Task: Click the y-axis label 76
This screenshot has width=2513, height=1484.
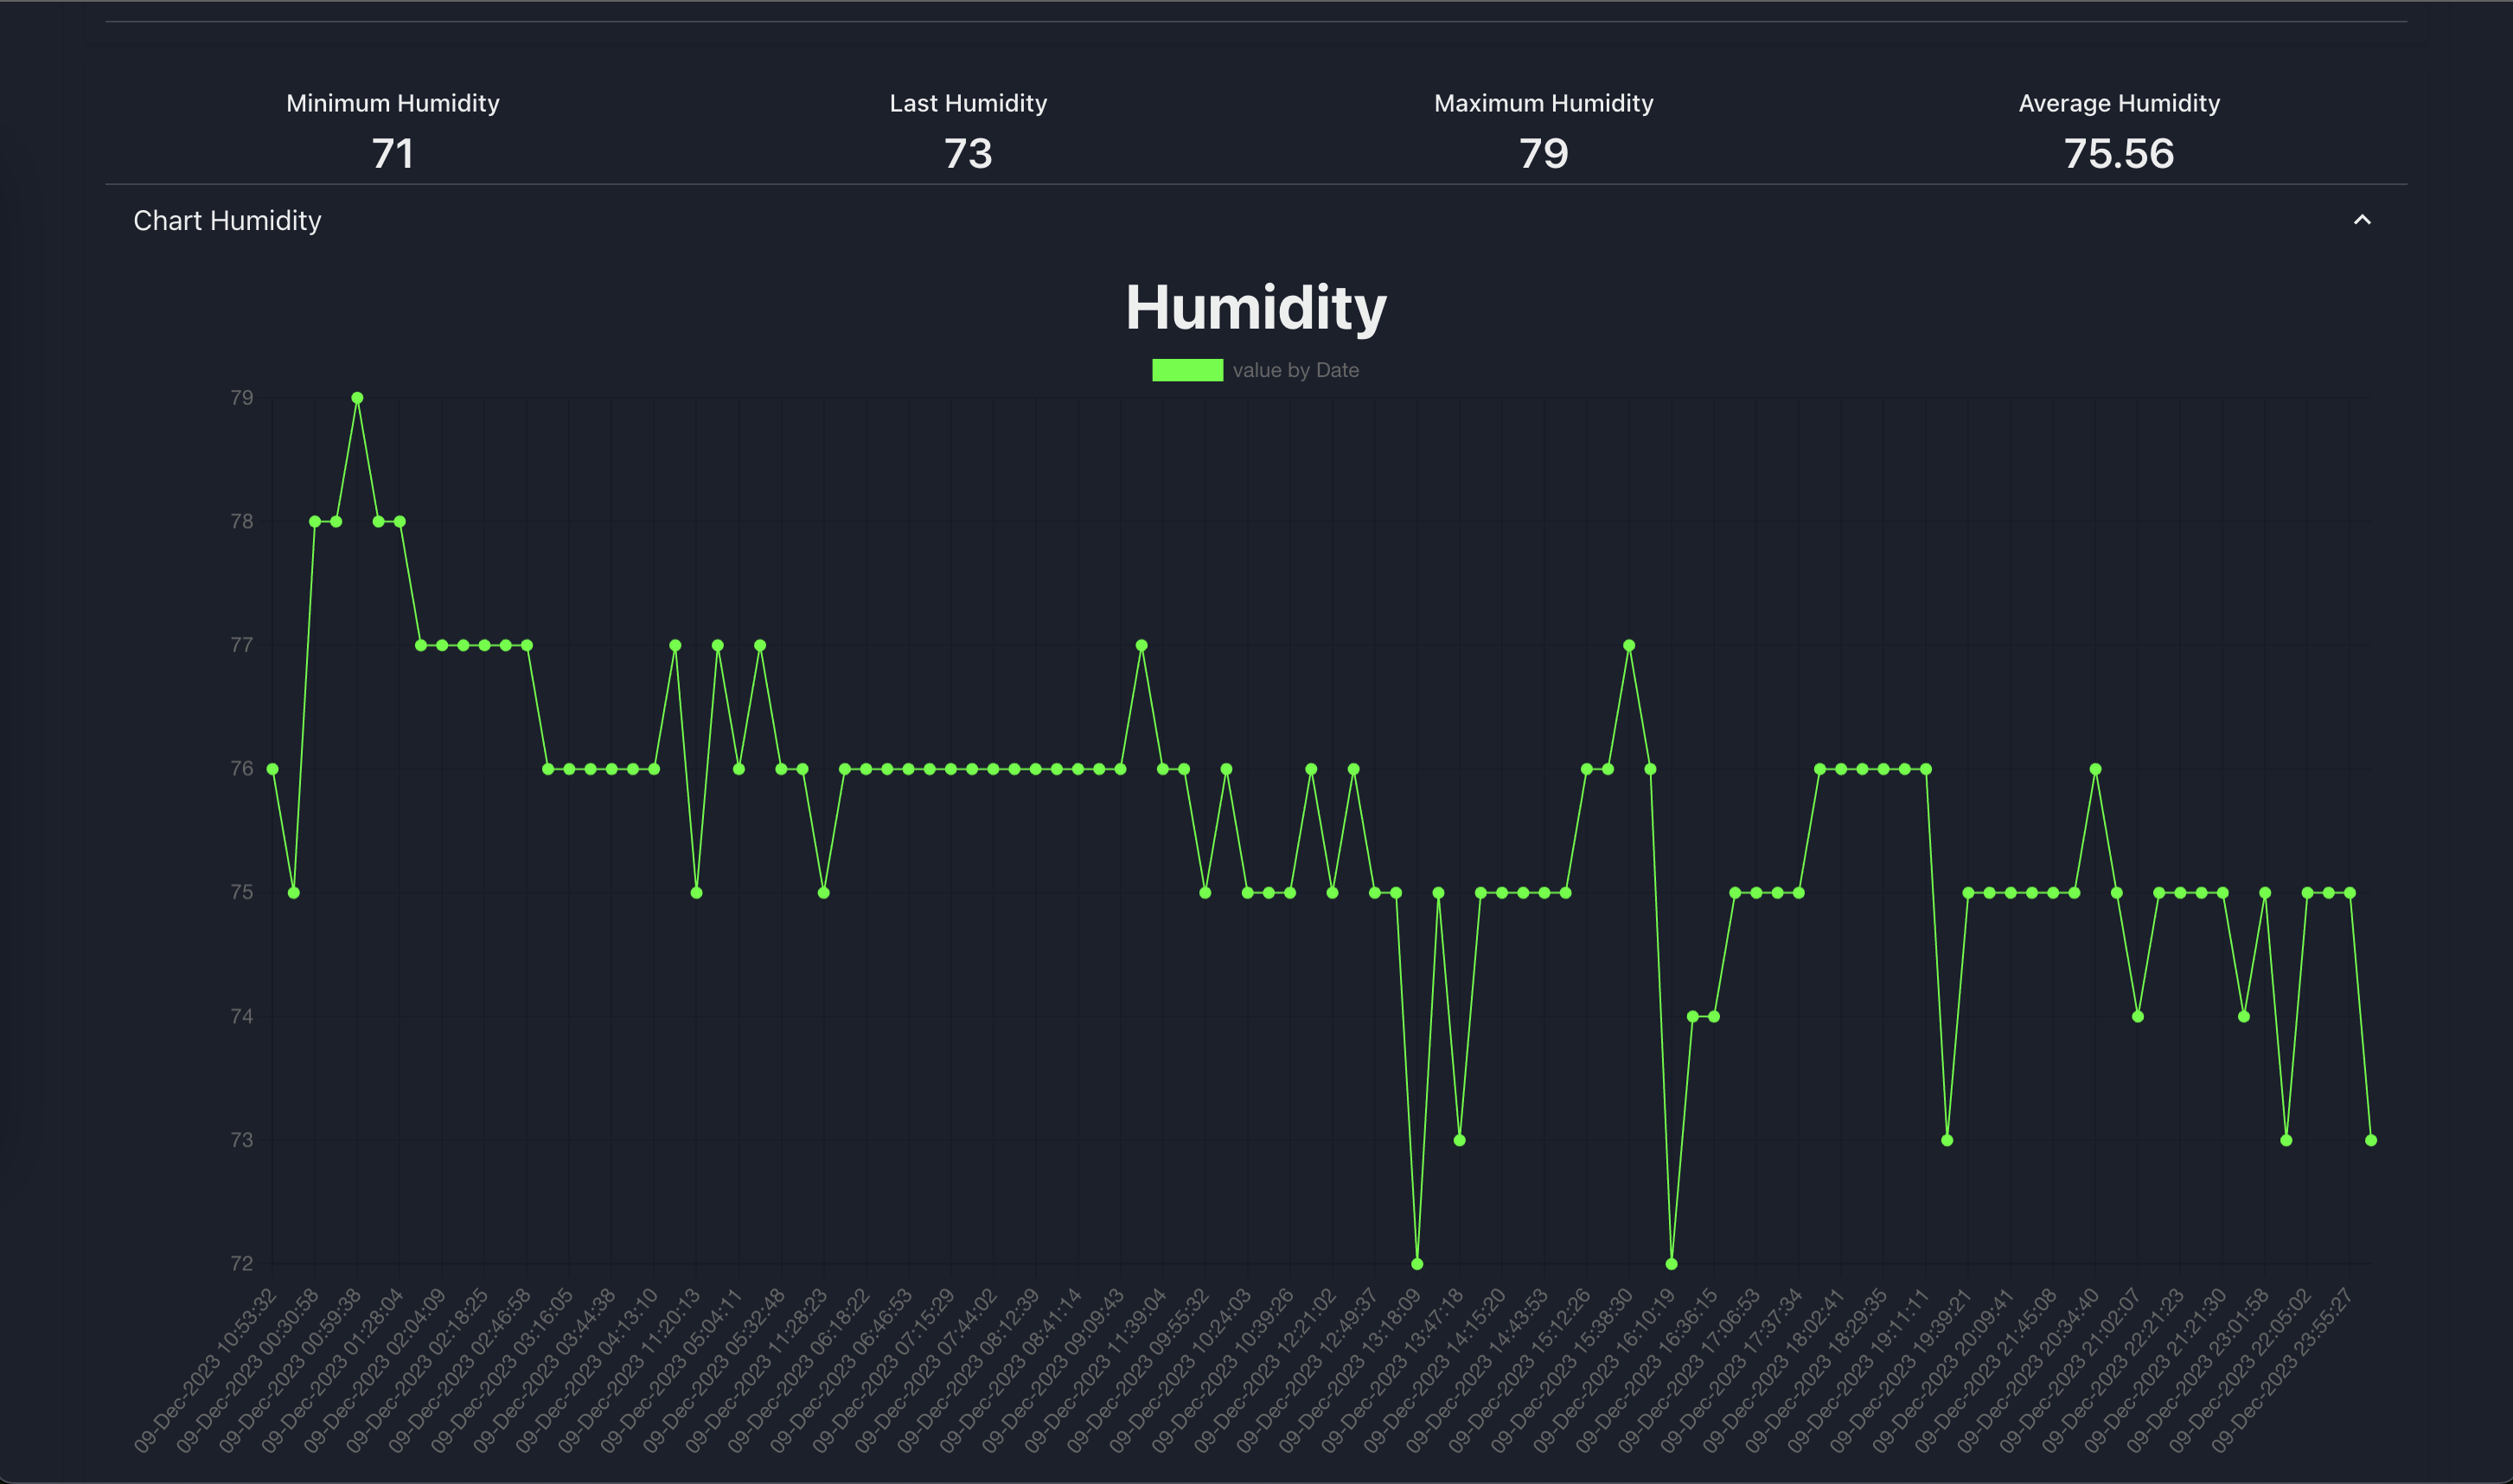Action: (x=241, y=769)
